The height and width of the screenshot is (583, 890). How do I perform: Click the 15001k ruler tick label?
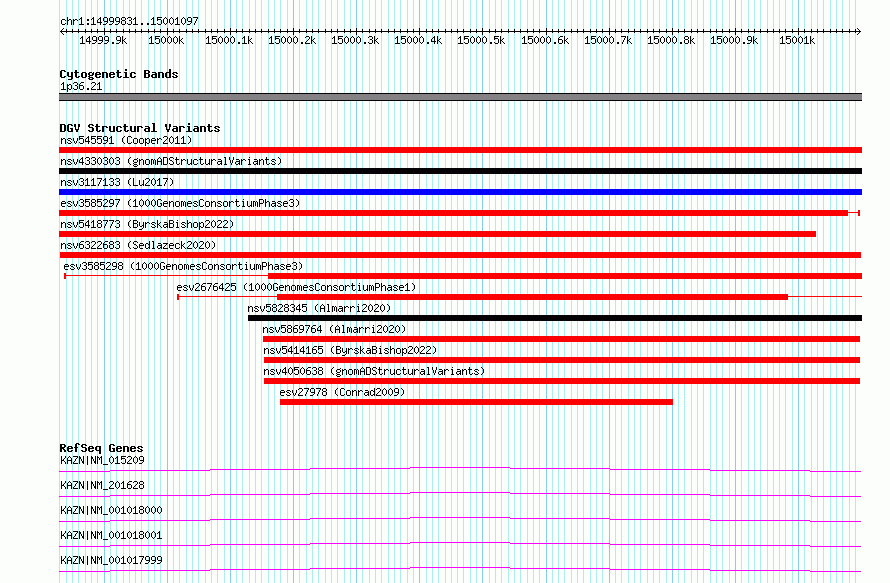(x=797, y=40)
